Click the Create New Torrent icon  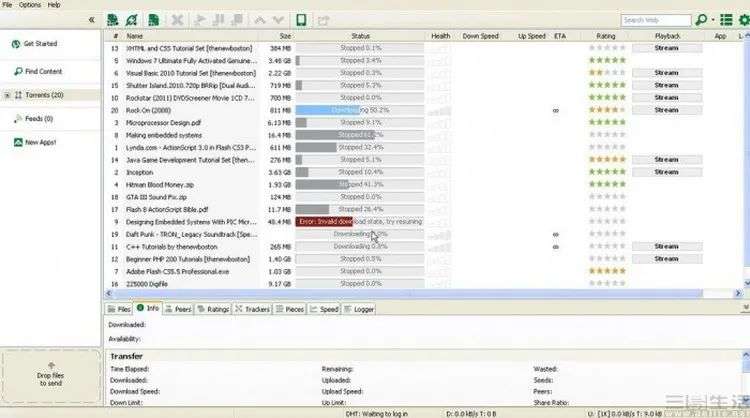tap(154, 20)
